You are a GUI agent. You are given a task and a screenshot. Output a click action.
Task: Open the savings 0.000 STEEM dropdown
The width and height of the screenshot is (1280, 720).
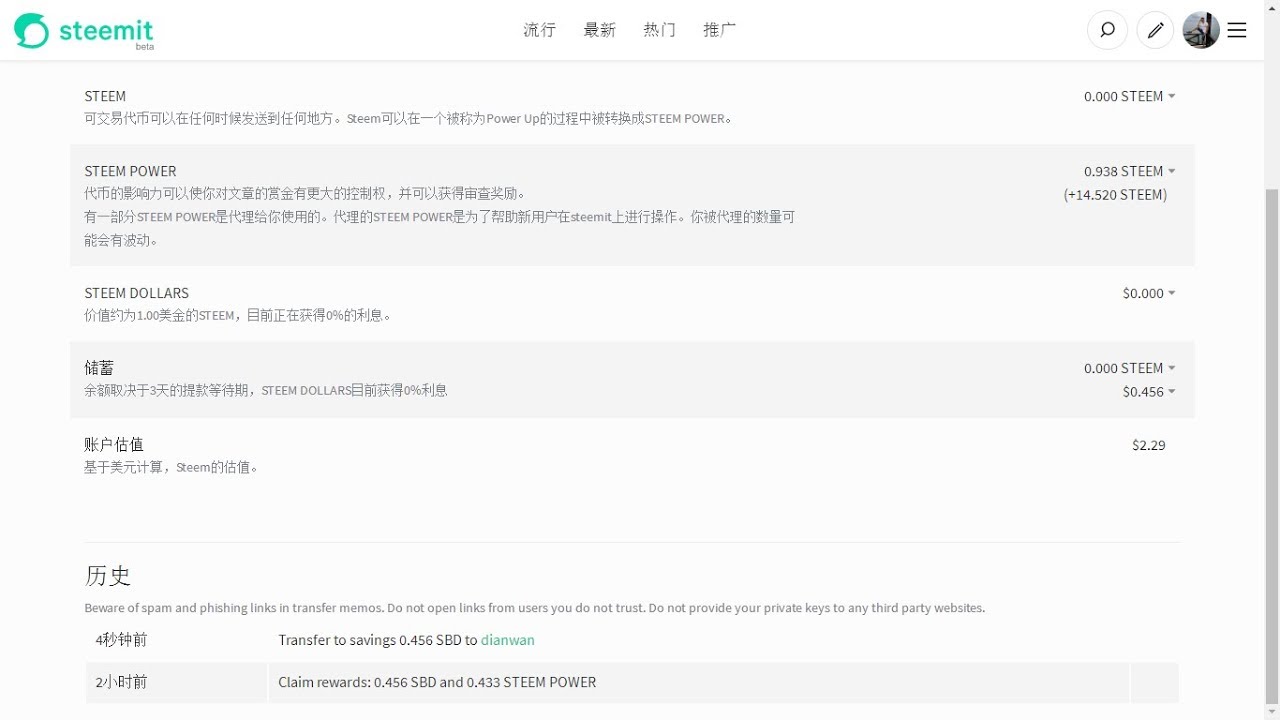(x=1129, y=368)
